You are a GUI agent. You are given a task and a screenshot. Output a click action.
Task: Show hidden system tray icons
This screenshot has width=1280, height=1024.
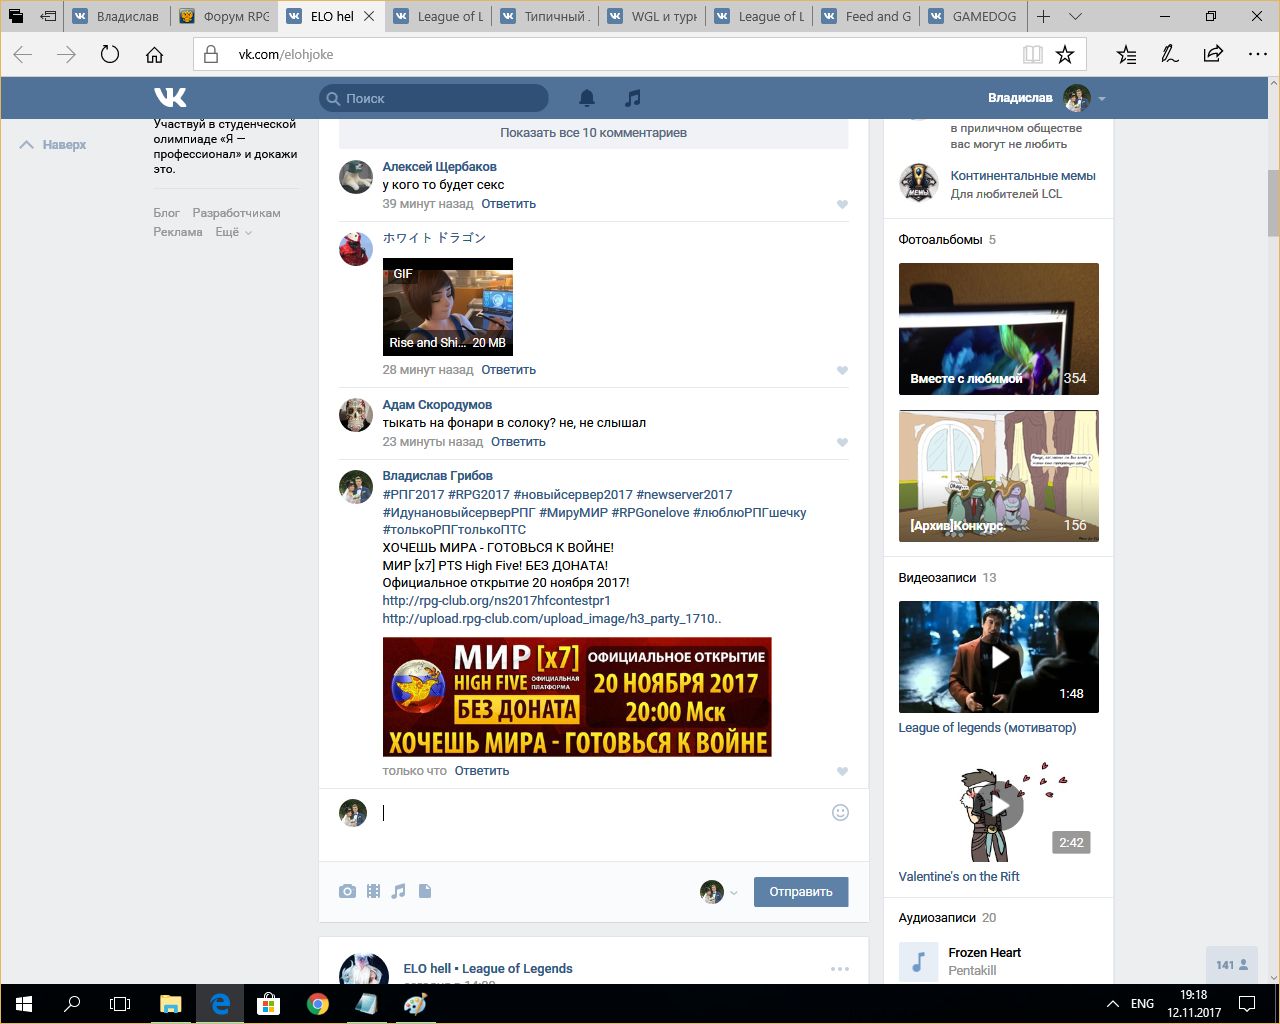click(x=1112, y=1003)
